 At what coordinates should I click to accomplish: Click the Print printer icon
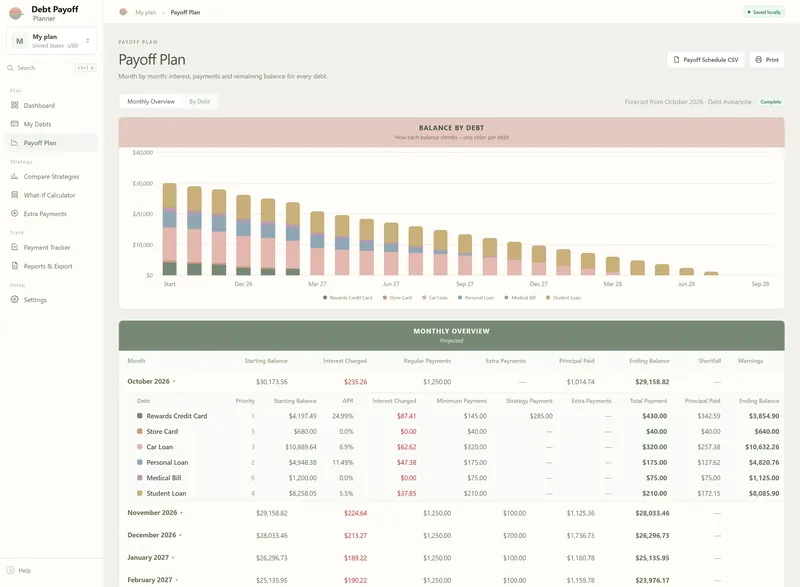tap(758, 60)
